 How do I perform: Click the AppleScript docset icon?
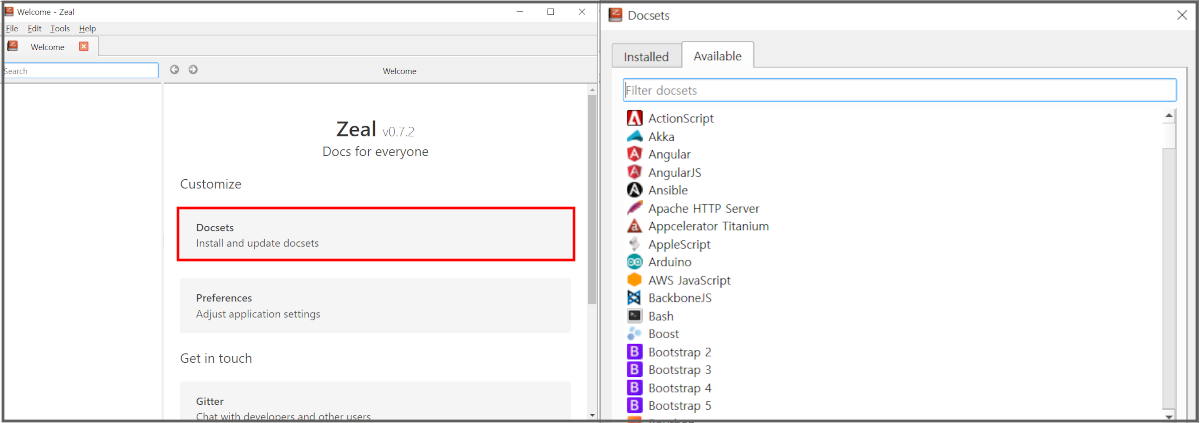tap(634, 244)
